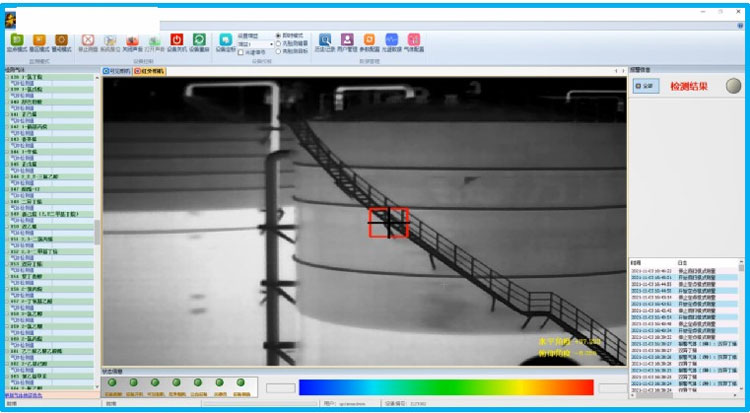750x413 pixels.
Task: Click the 全屏 fullscreen button
Action: pyautogui.click(x=644, y=86)
